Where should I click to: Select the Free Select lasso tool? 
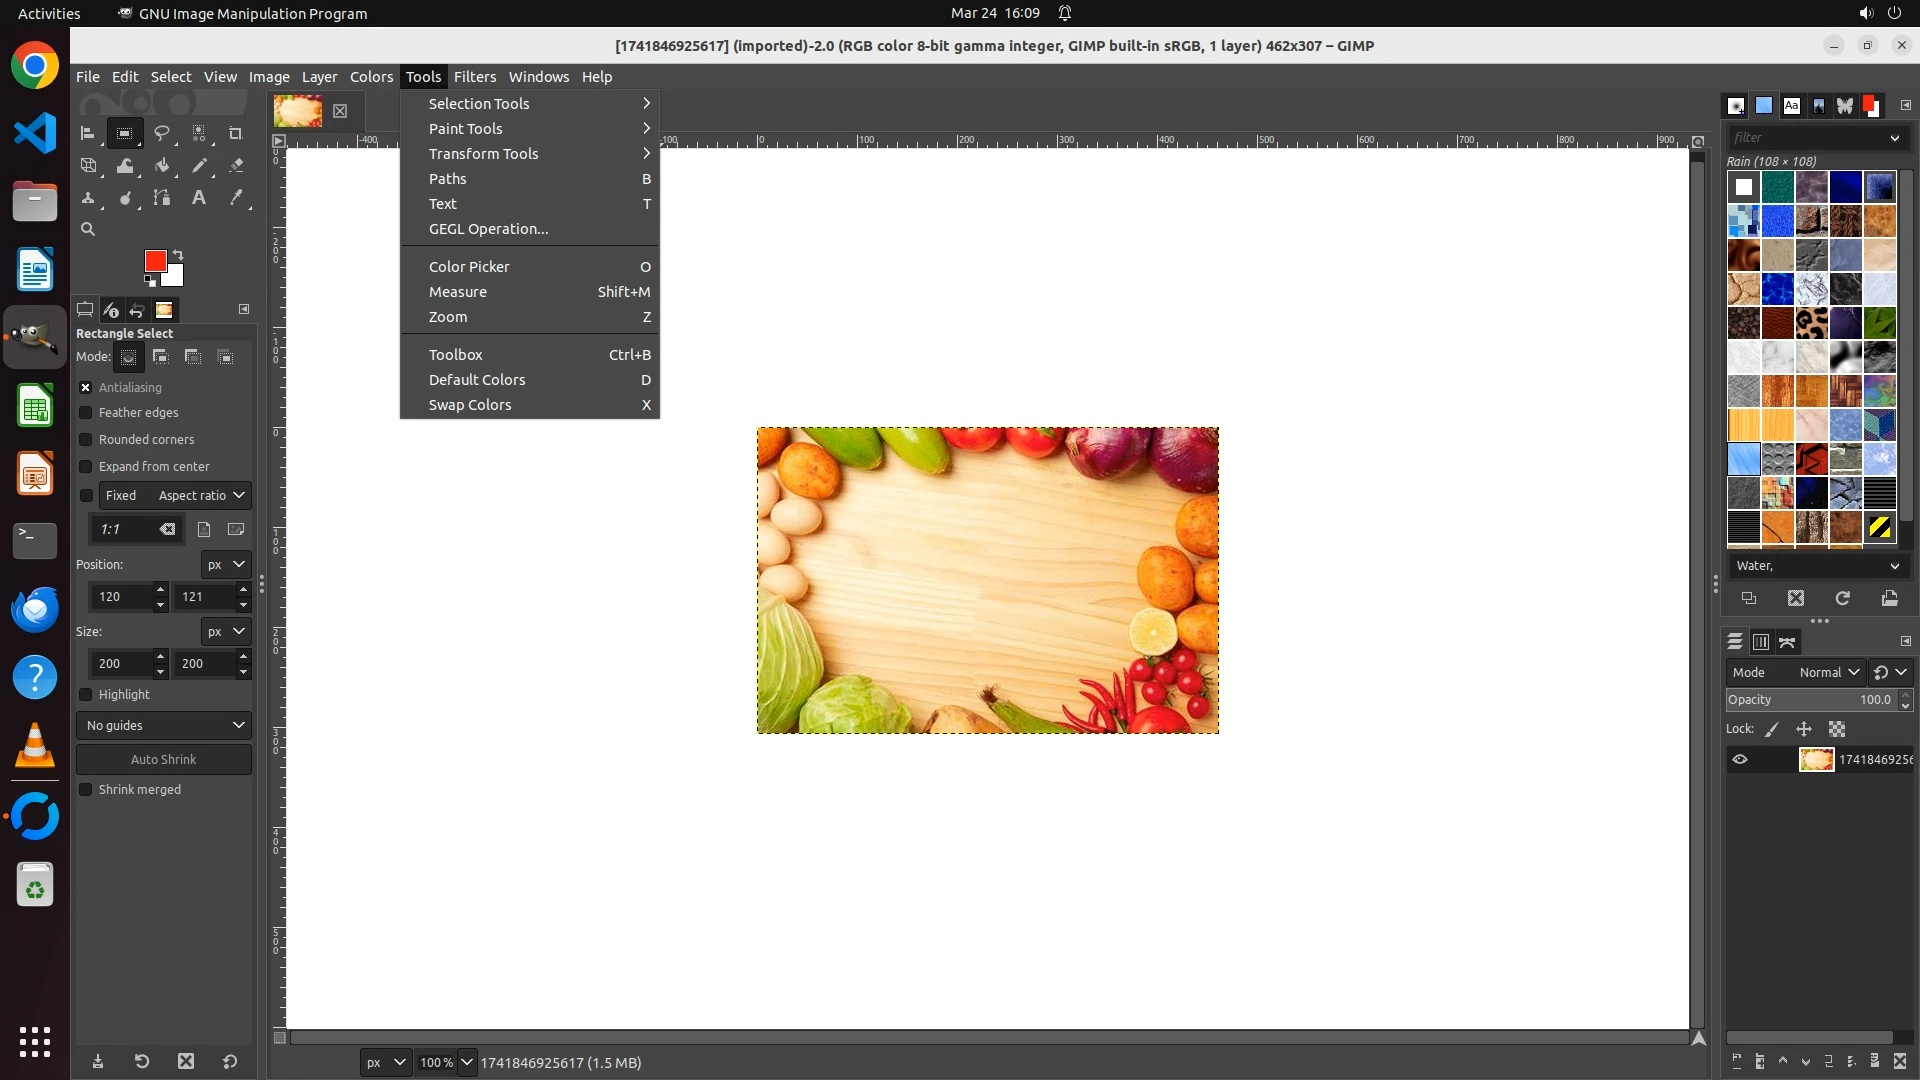tap(162, 133)
